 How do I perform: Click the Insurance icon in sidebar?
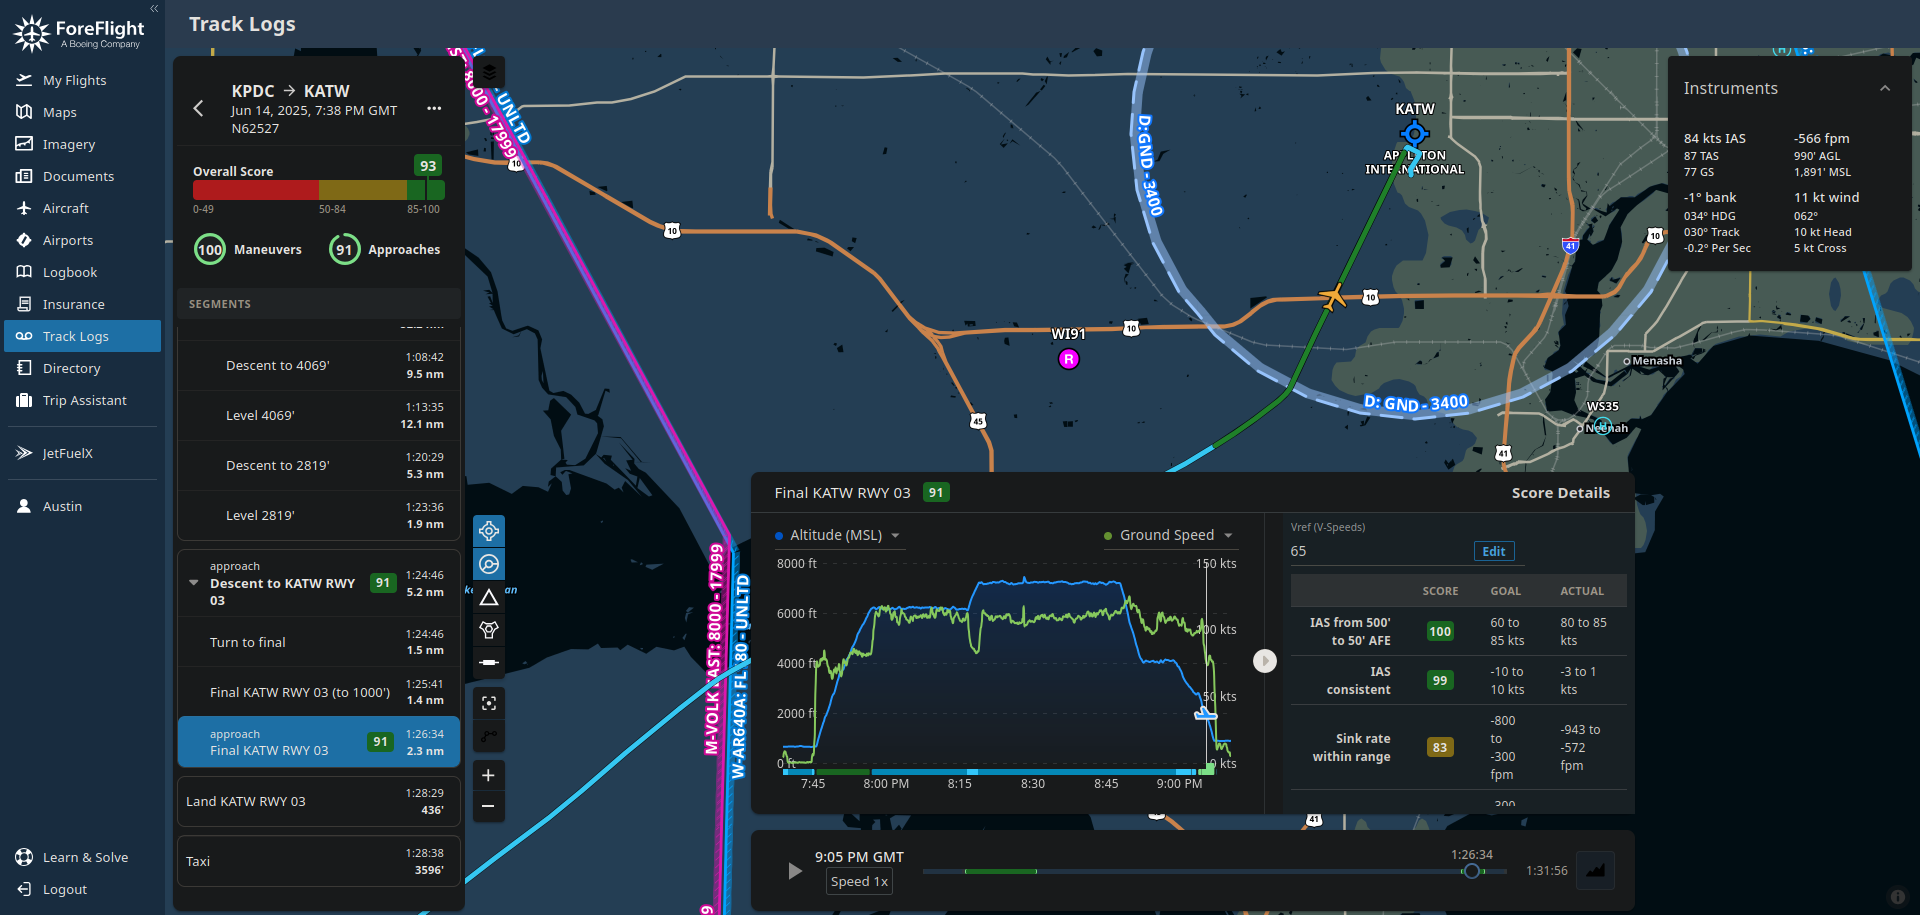click(24, 304)
